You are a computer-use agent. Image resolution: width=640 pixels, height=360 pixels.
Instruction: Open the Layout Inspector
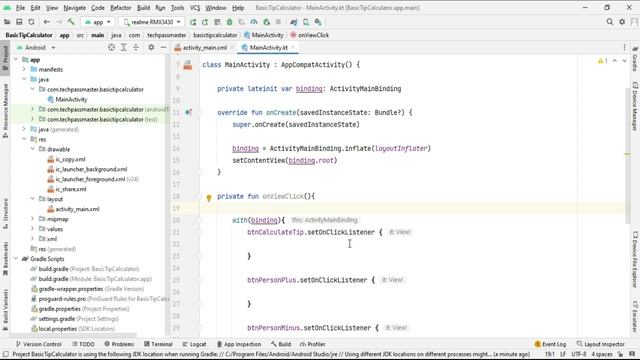[x=601, y=344]
